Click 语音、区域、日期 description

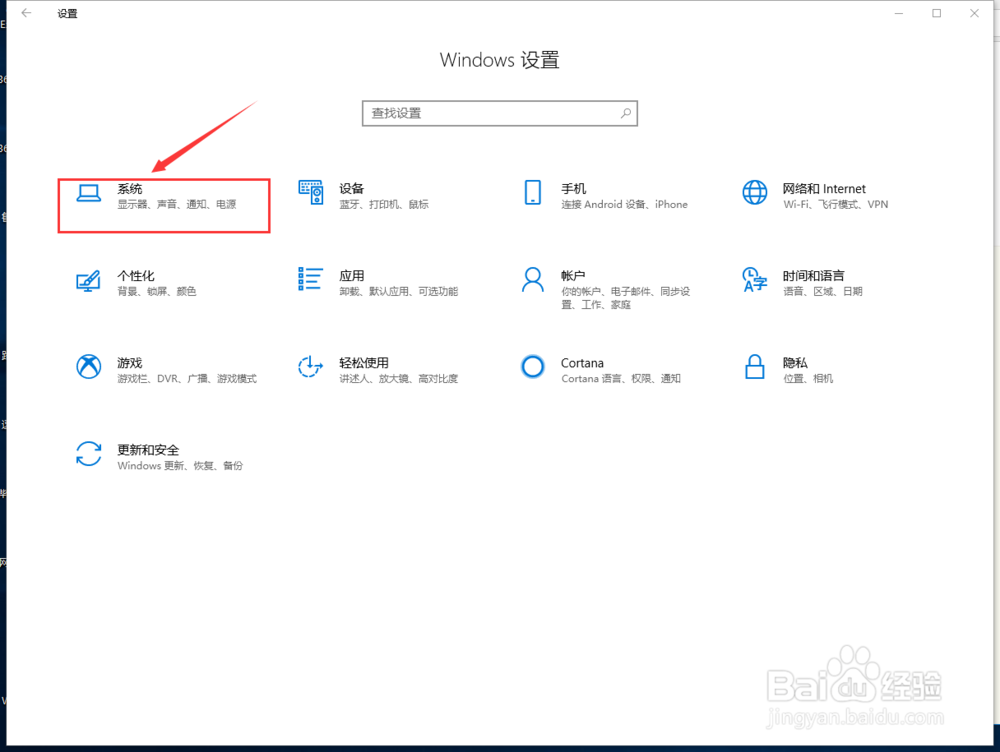tap(823, 291)
